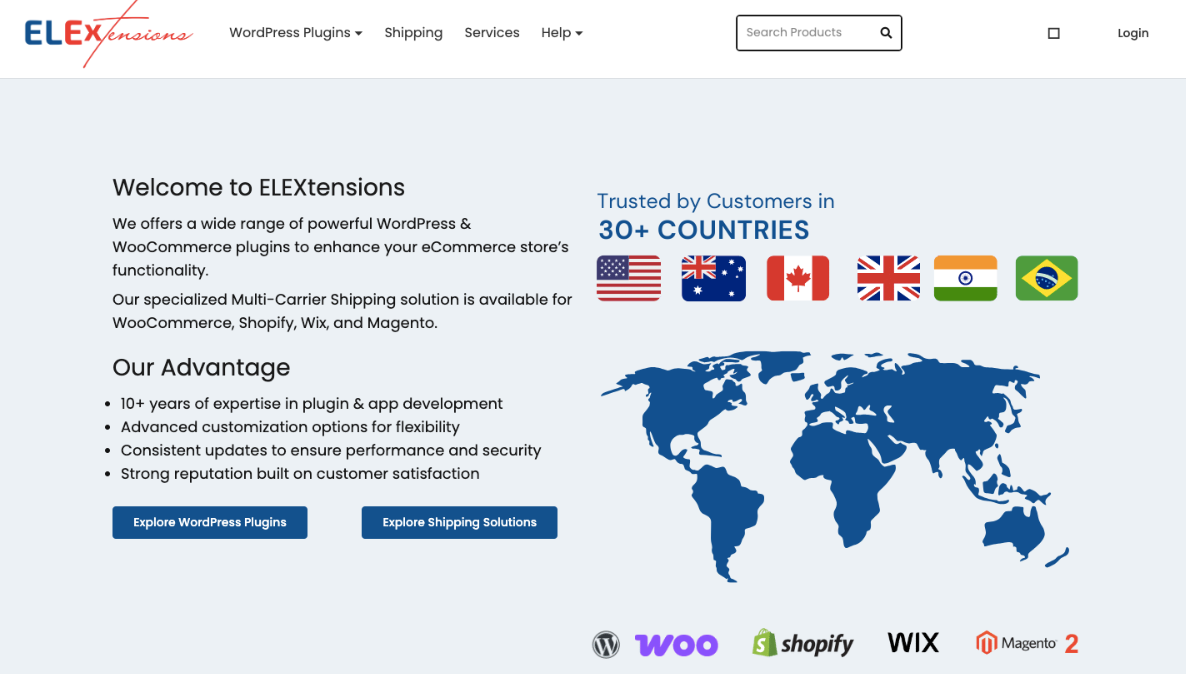The width and height of the screenshot is (1186, 674).
Task: Click the Australia flag icon
Action: 713,278
